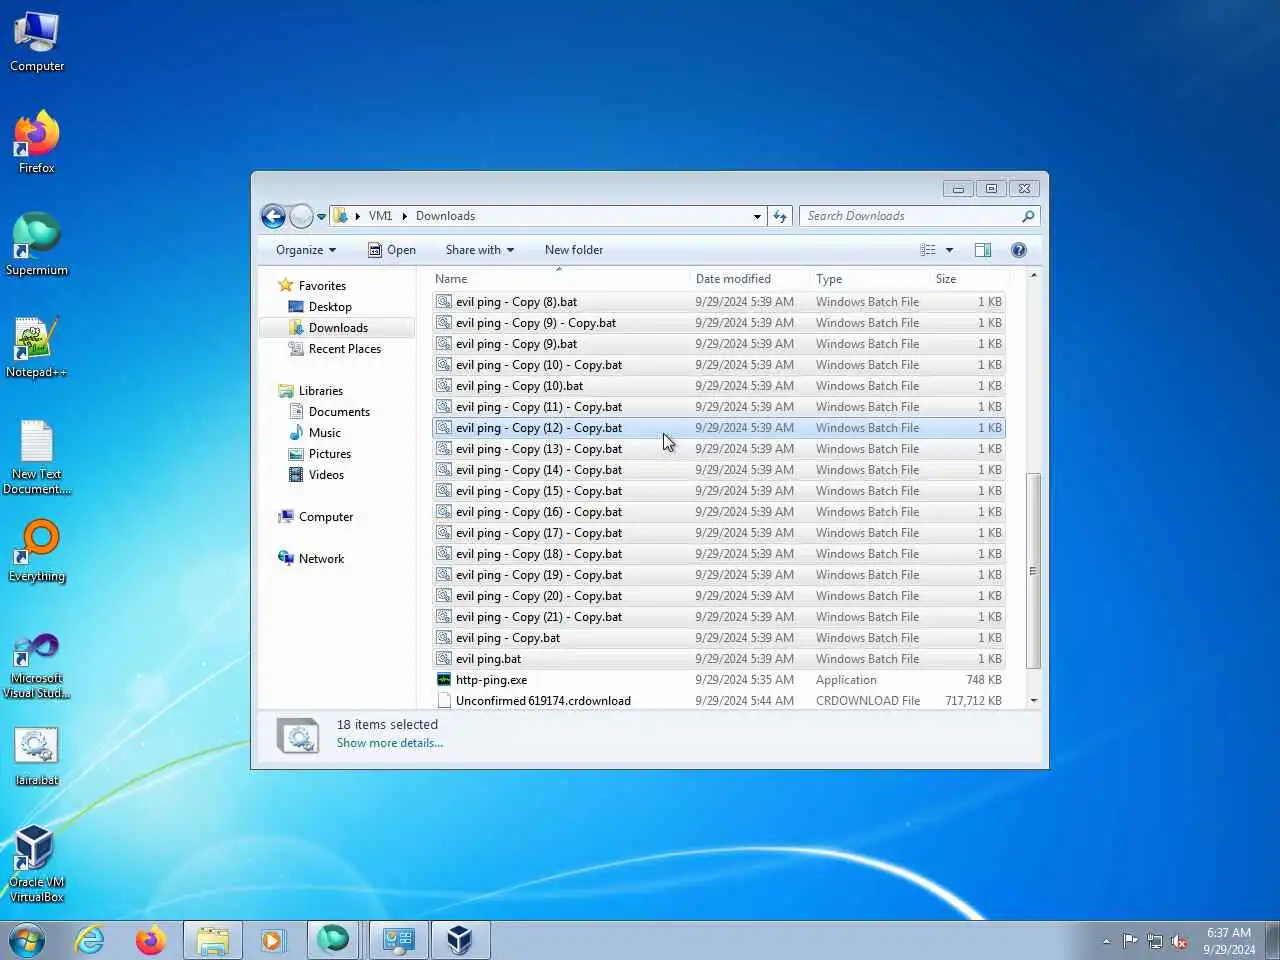Open the recent pages dropdown next to Forward
1280x960 pixels.
click(x=321, y=216)
